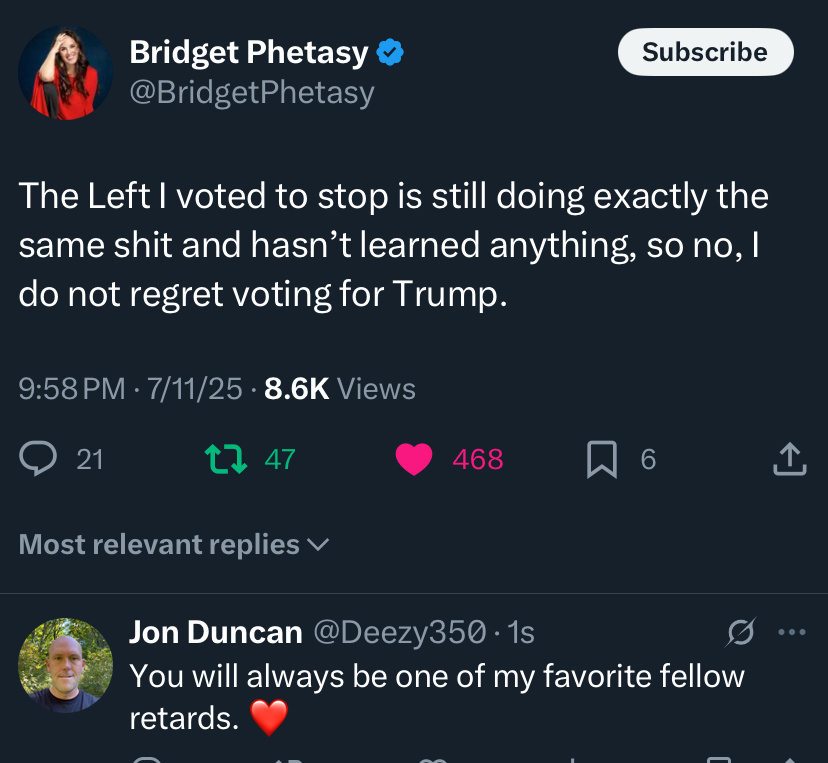Open the three-dot menu on Jon's reply

[x=792, y=632]
